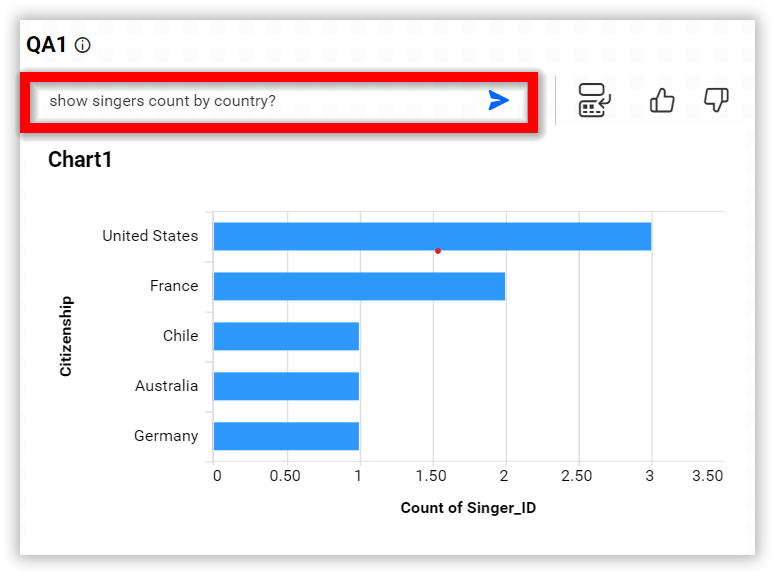Click the United States axis label
Image resolution: width=775 pixels, height=575 pixels.
coord(150,236)
